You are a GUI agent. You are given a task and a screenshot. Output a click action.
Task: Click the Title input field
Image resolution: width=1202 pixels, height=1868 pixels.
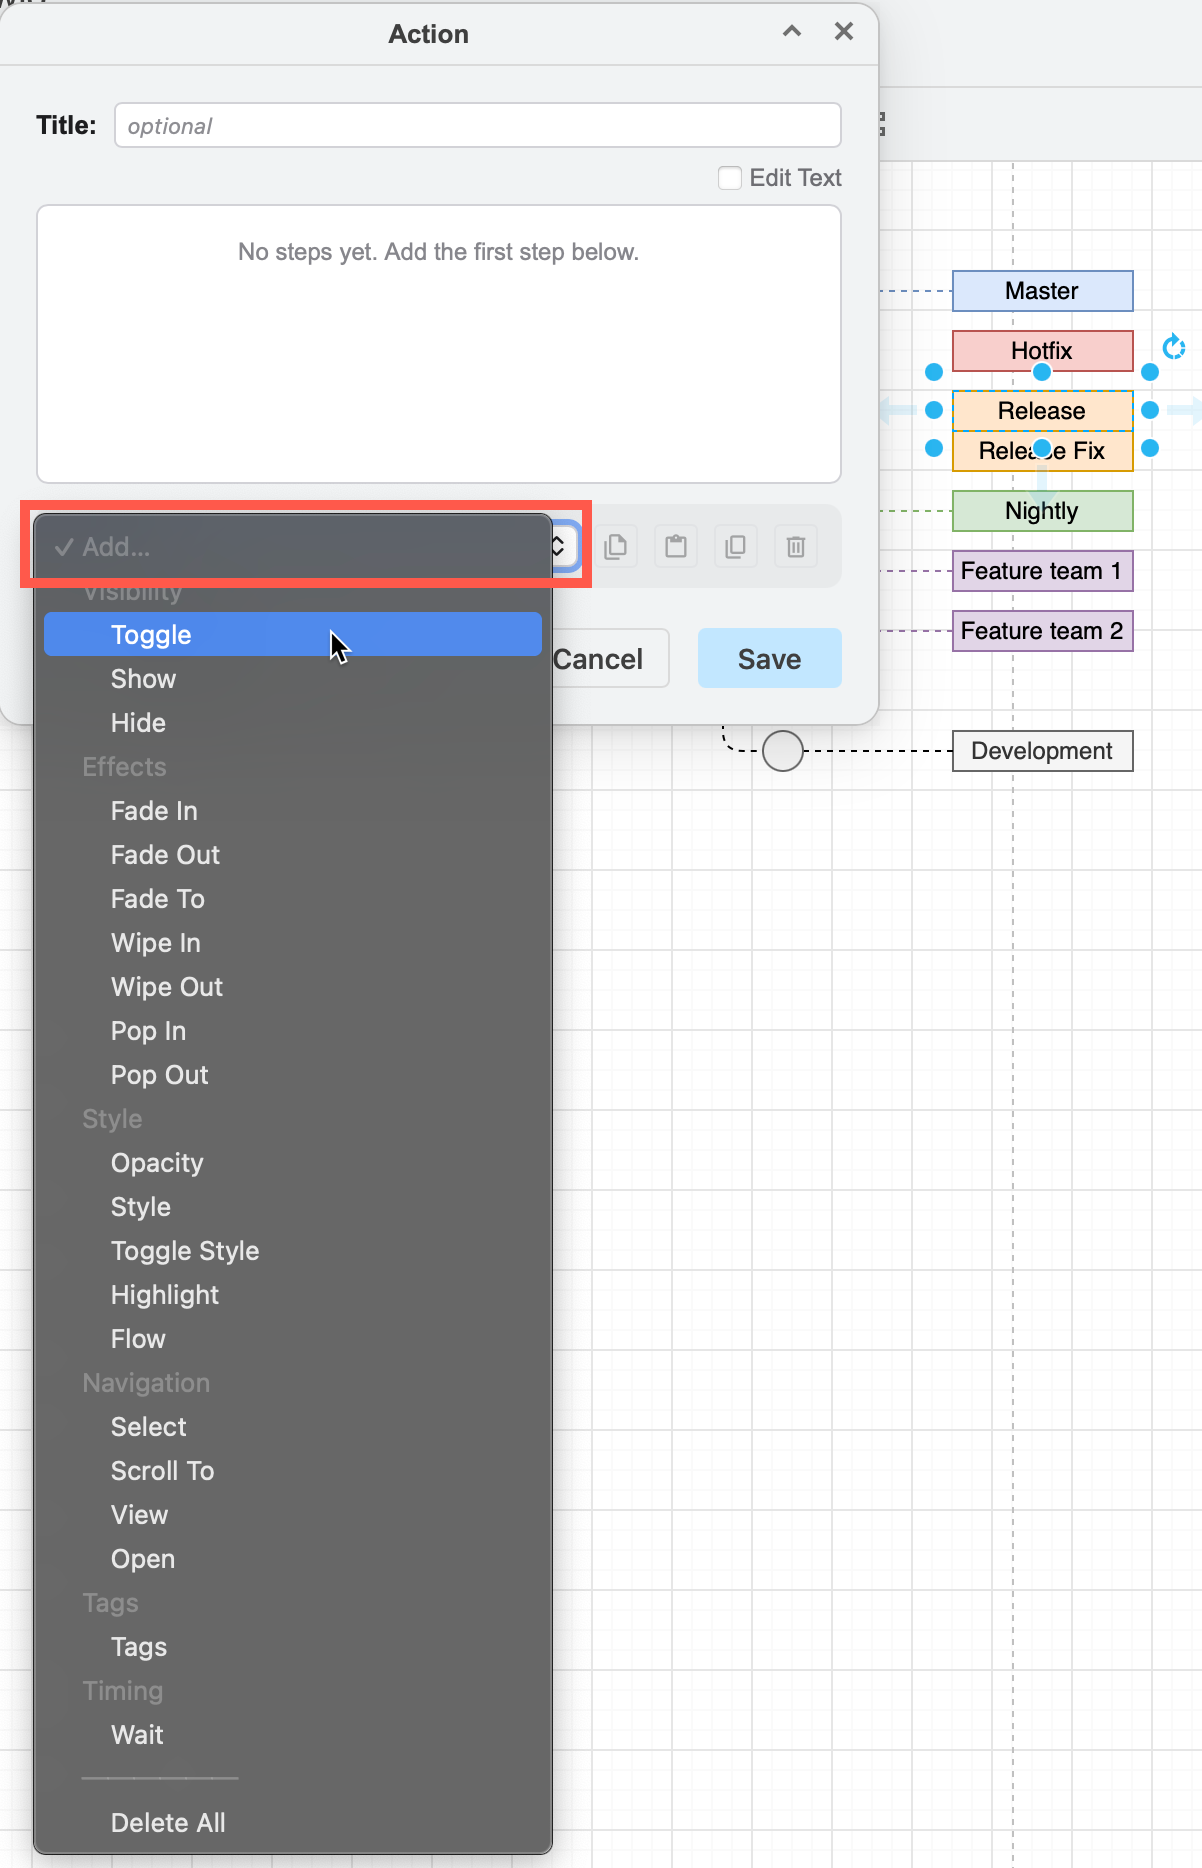(x=478, y=125)
